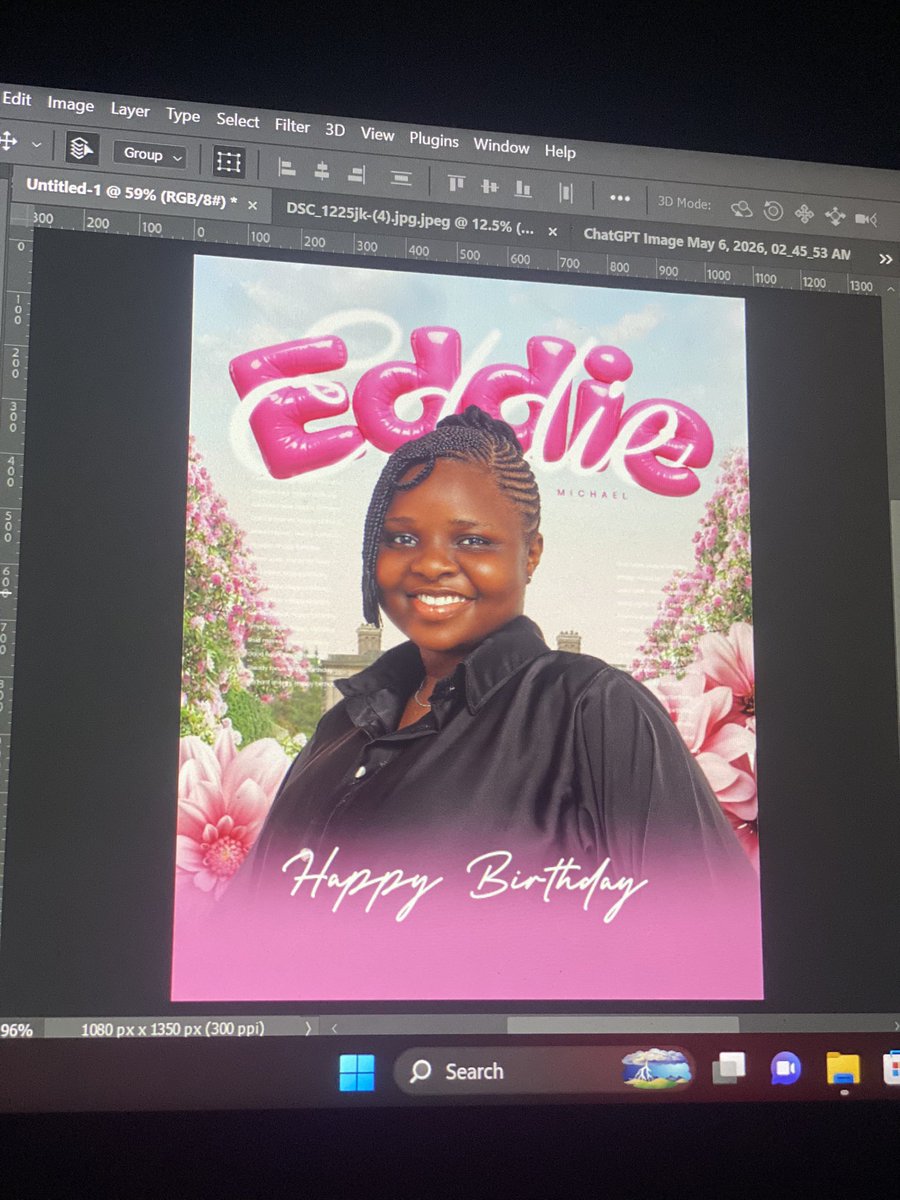900x1200 pixels.
Task: Expand the hidden document tabs chevron
Action: click(x=886, y=258)
